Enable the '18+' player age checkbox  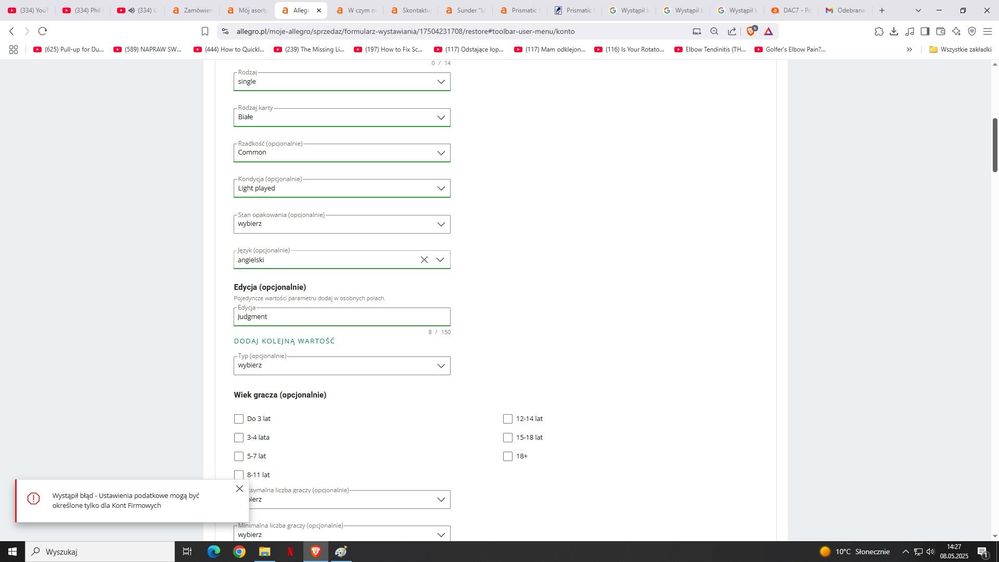tap(508, 456)
